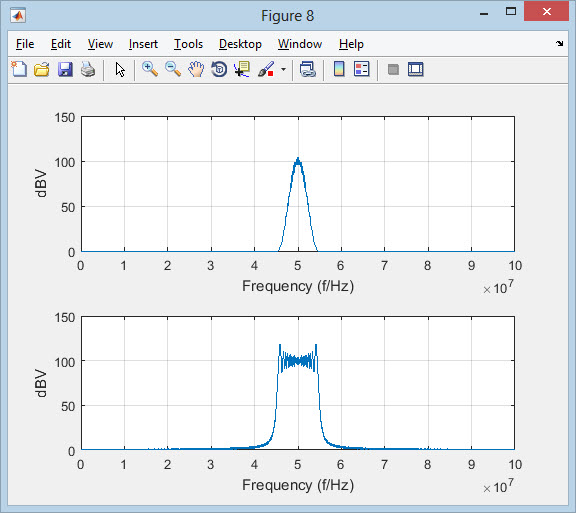This screenshot has height=513, width=576.
Task: Create a new figure with toolbar icon
Action: coord(19,69)
